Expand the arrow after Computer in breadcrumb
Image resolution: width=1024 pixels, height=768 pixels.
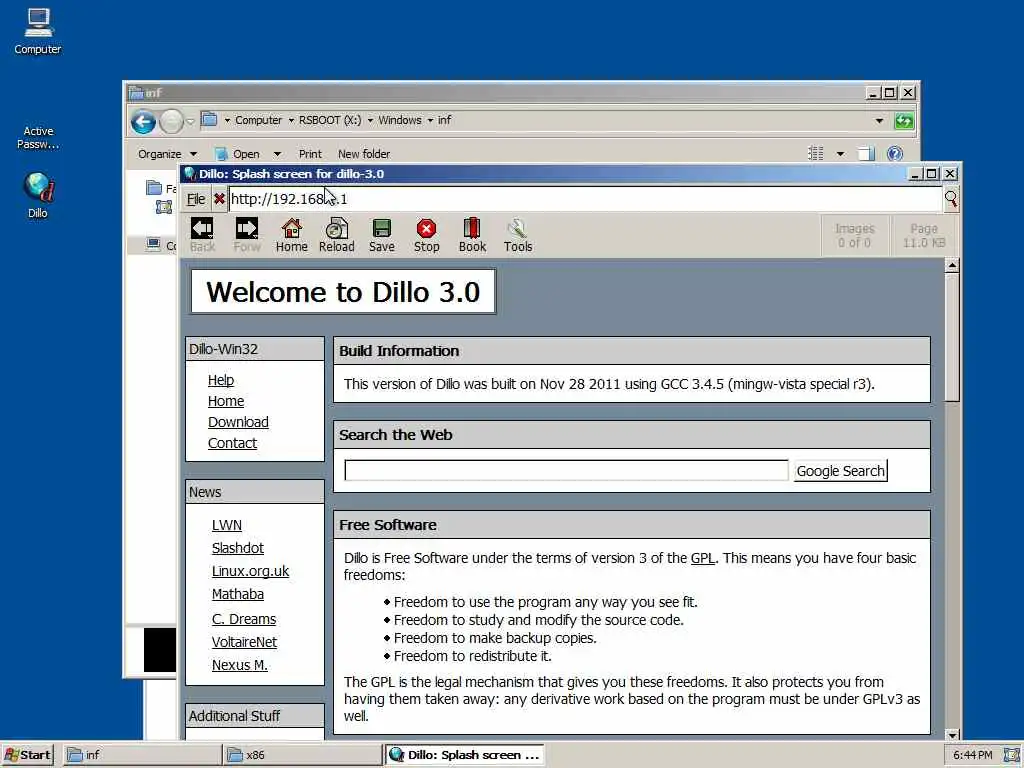coord(291,120)
